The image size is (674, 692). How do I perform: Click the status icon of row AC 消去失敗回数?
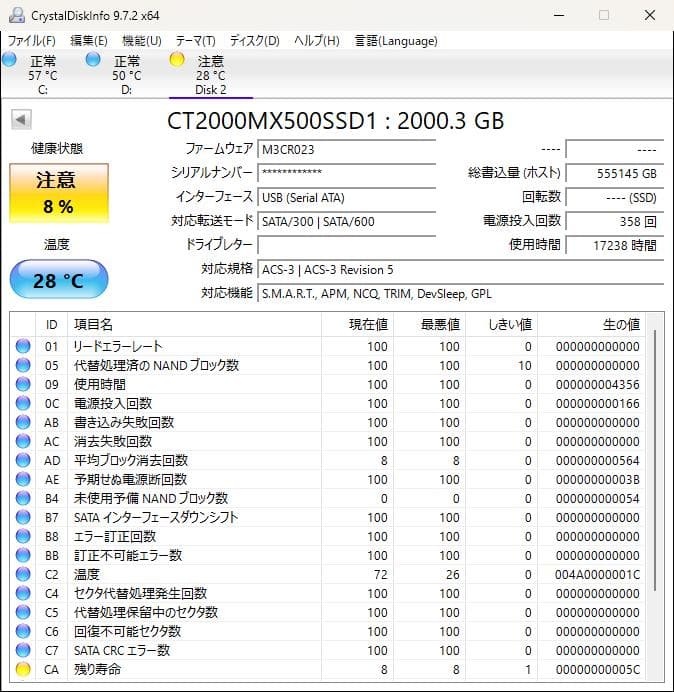(x=23, y=441)
